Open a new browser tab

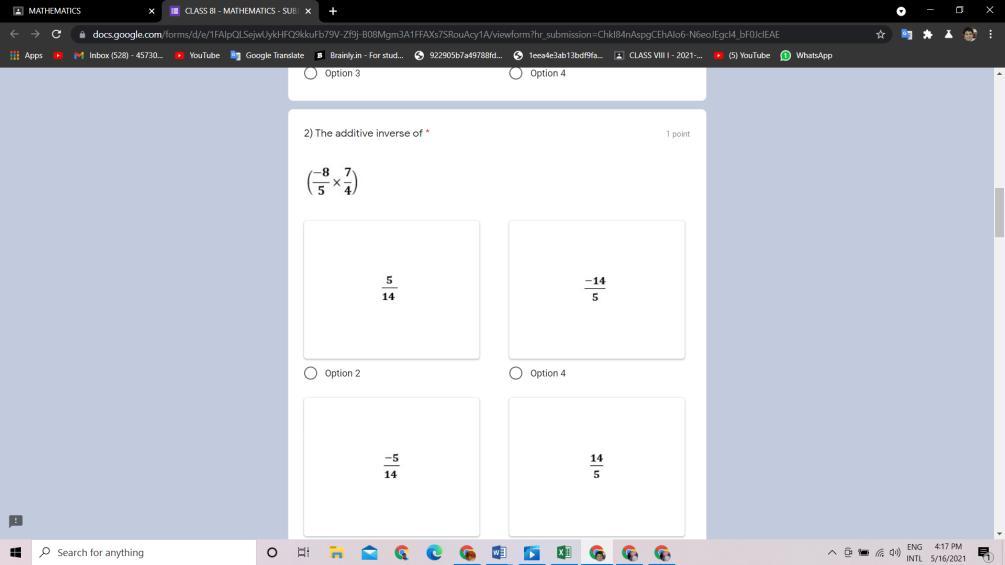pos(333,11)
